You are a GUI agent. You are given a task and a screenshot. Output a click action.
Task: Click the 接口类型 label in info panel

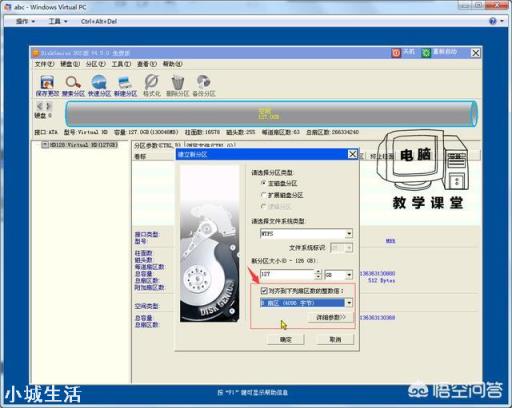(x=147, y=235)
